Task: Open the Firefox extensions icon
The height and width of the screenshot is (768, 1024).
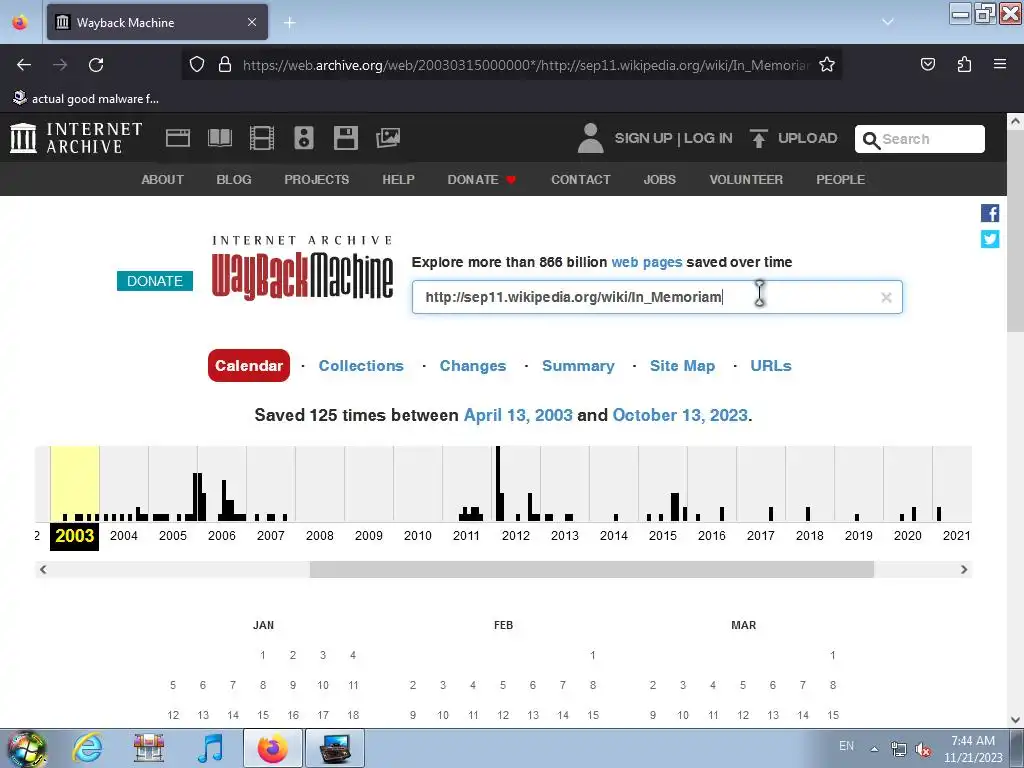Action: (x=964, y=65)
